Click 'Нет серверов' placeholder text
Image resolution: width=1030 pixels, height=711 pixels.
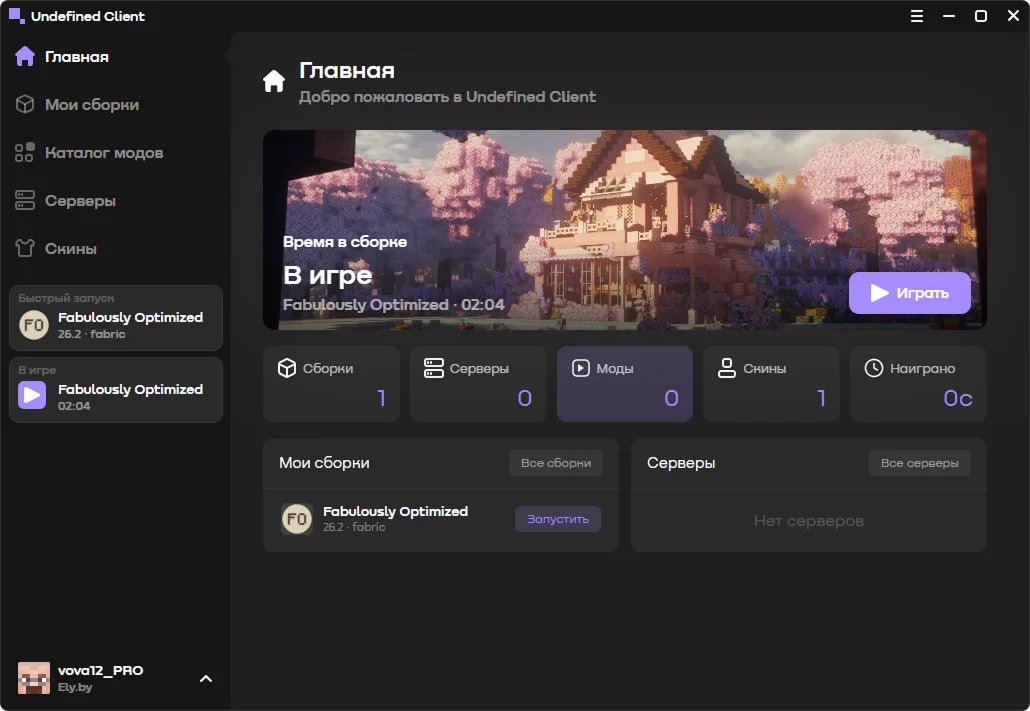pyautogui.click(x=809, y=521)
